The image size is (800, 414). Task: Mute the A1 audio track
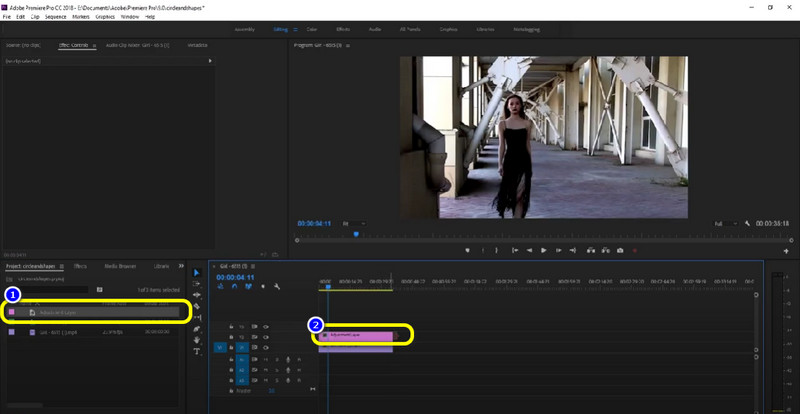click(x=266, y=359)
